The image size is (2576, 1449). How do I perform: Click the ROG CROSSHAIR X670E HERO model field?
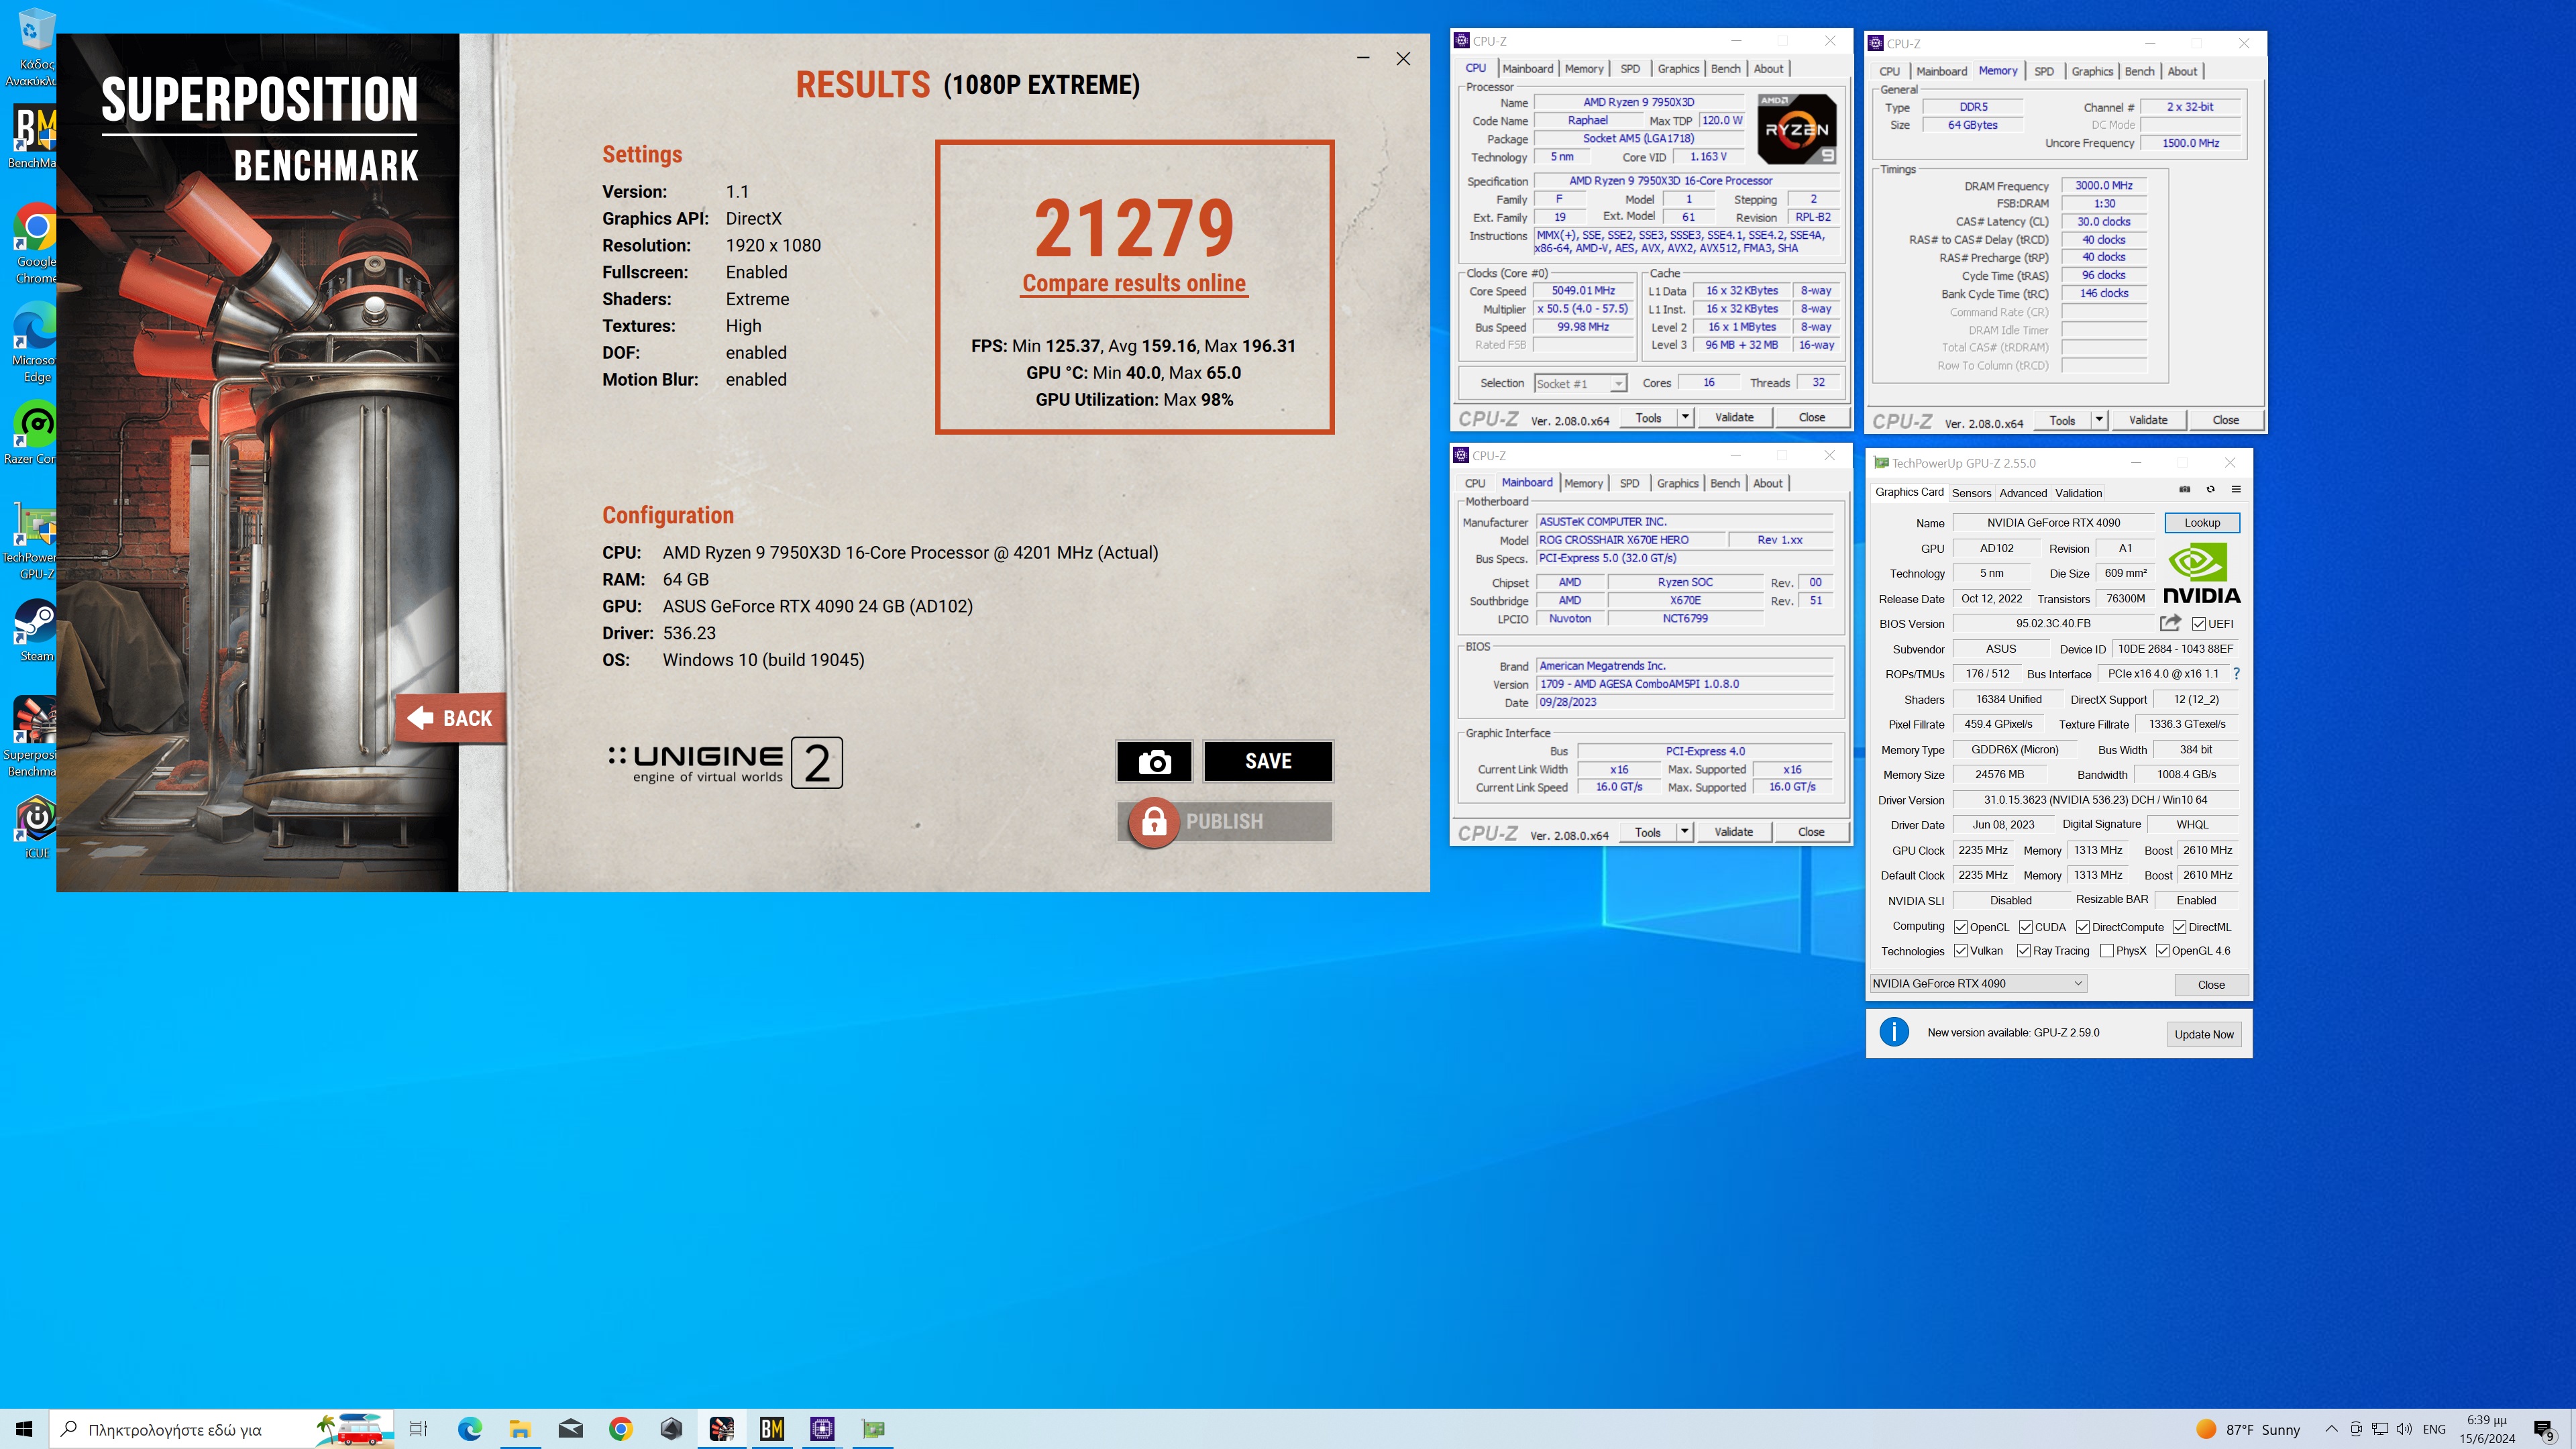tap(1631, 540)
